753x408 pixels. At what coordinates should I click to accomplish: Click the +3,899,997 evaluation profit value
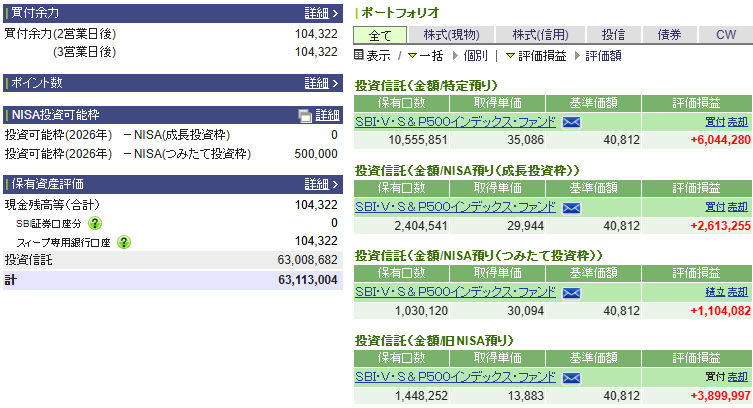click(720, 396)
